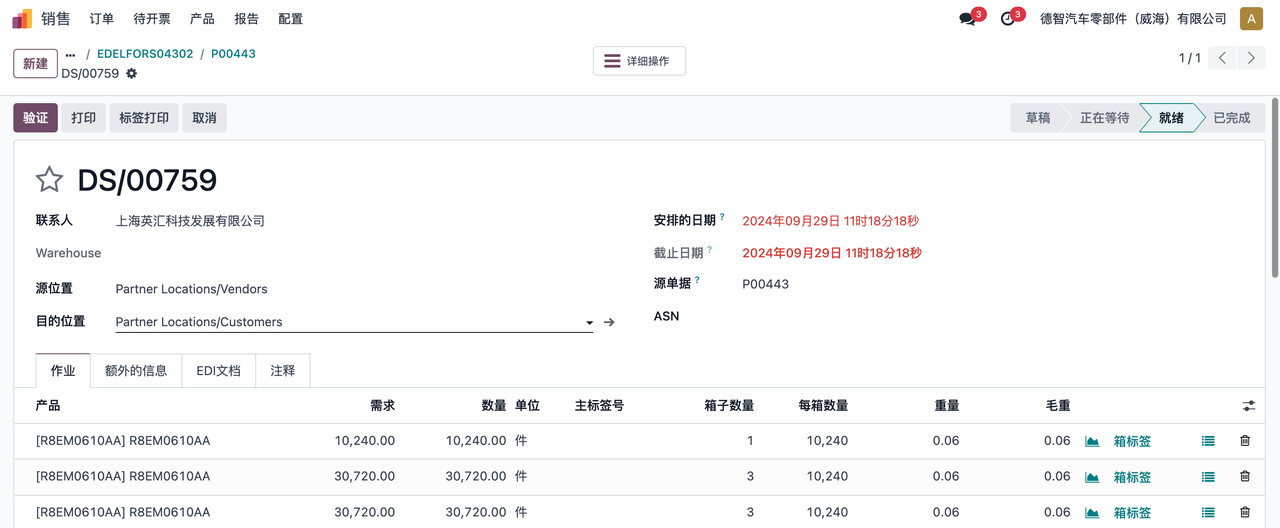Click the 已完成 status stage
1280x528 pixels.
click(1231, 118)
